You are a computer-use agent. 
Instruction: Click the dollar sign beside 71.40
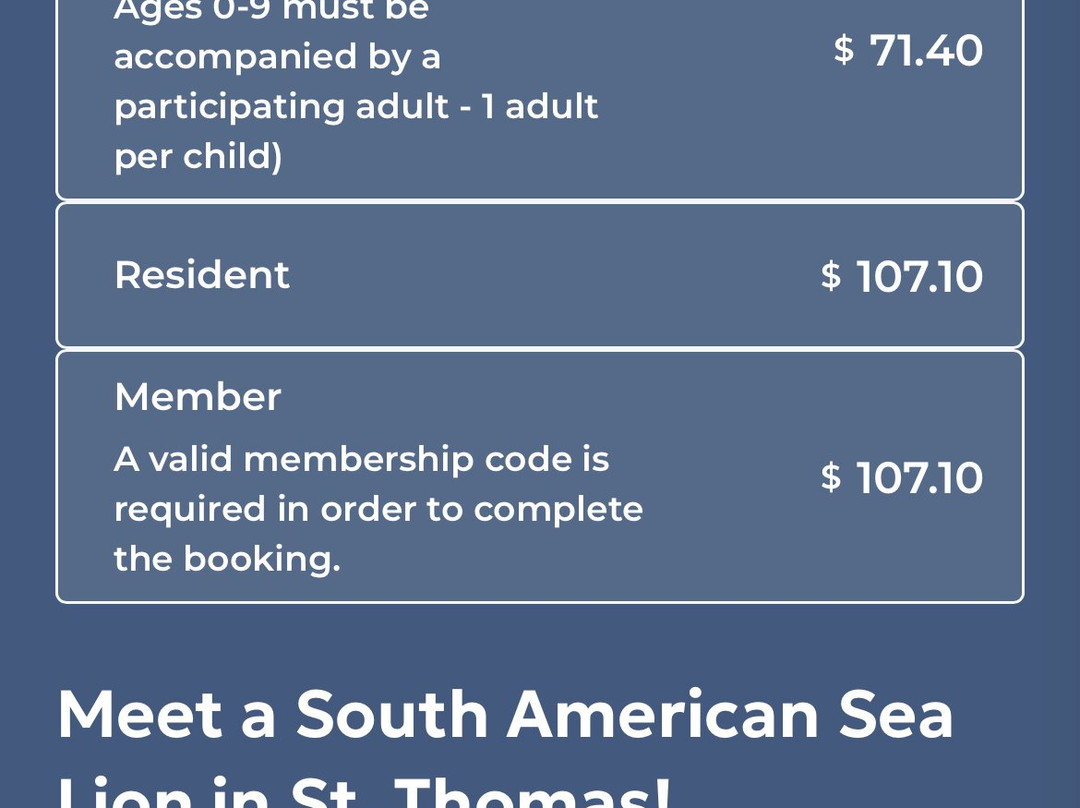[x=844, y=50]
